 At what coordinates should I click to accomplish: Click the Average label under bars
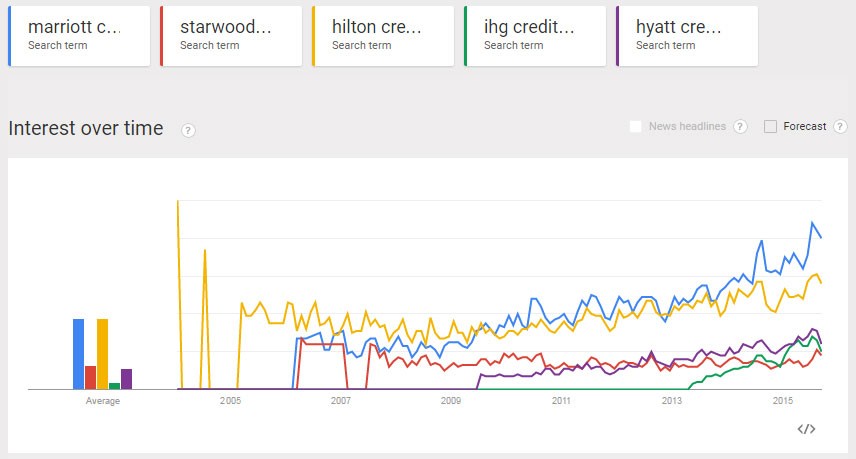[x=102, y=401]
